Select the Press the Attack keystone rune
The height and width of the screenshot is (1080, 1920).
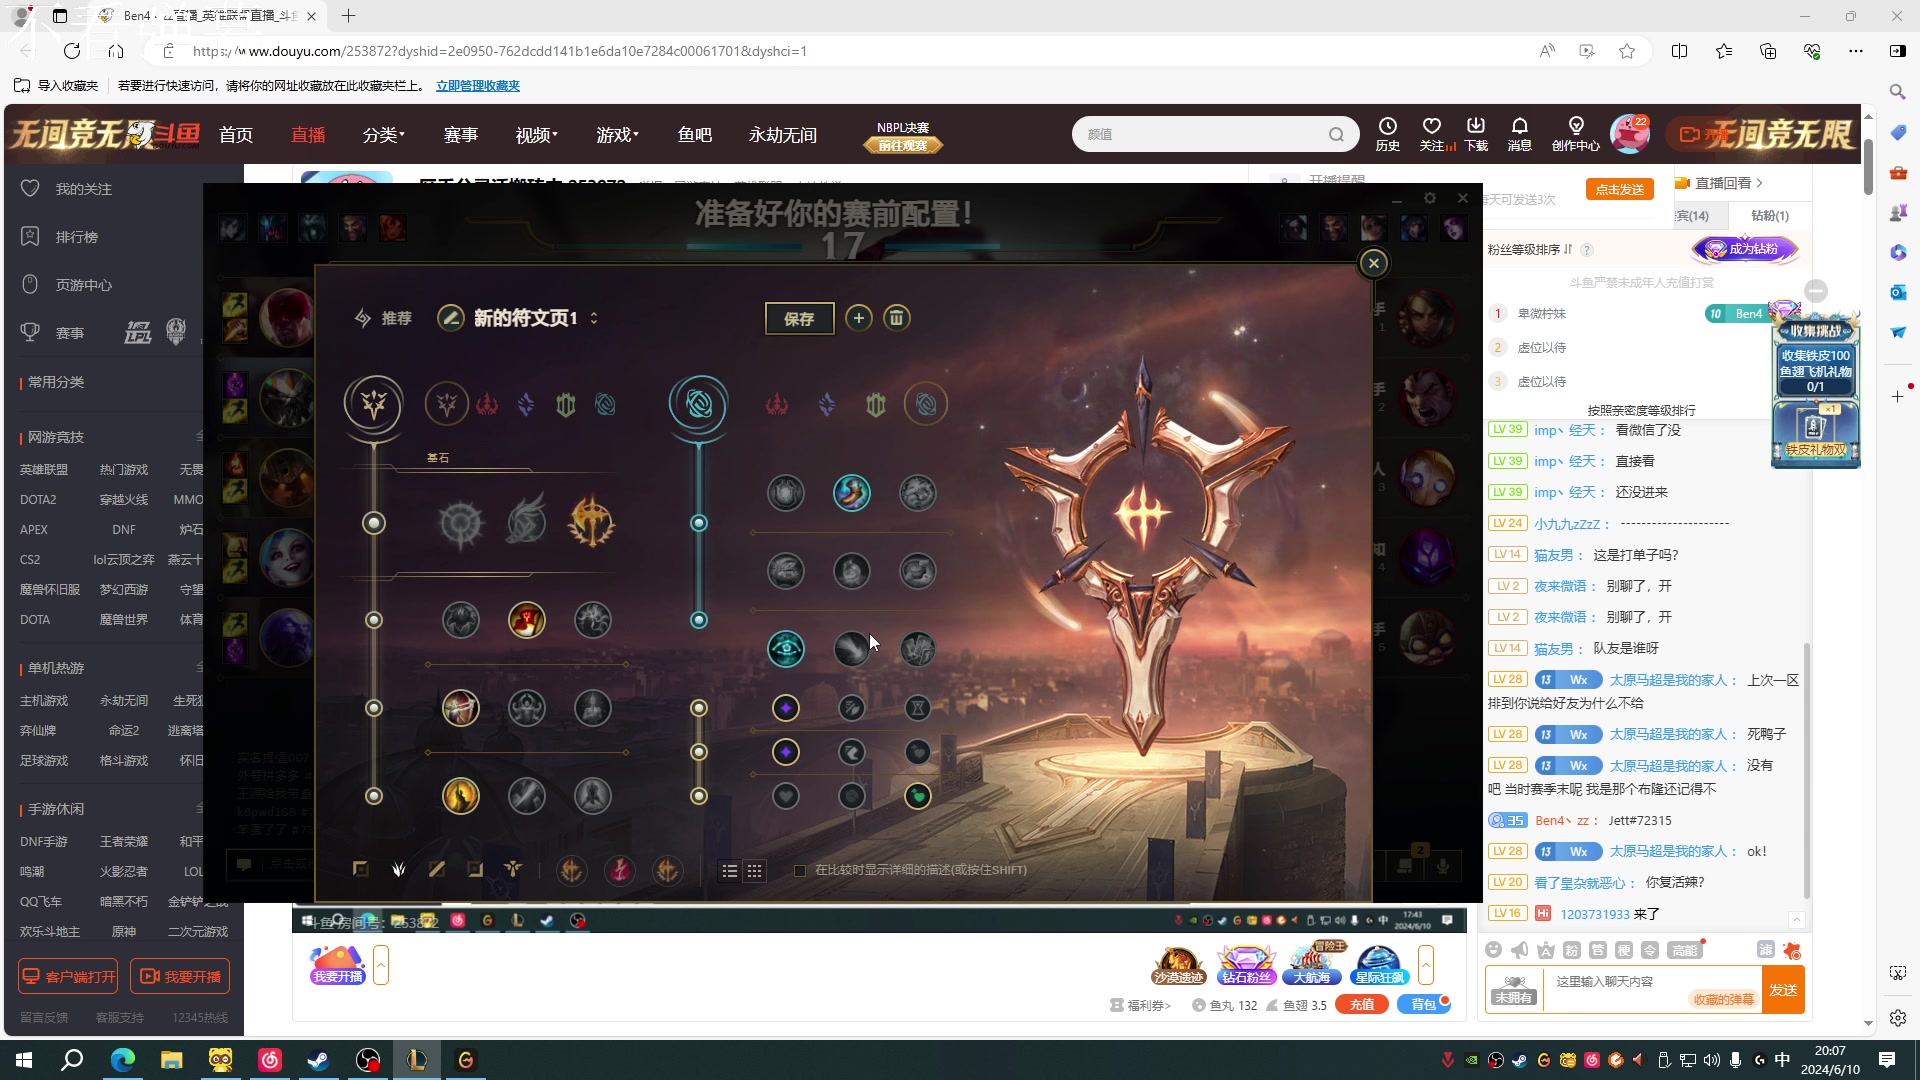[461, 522]
